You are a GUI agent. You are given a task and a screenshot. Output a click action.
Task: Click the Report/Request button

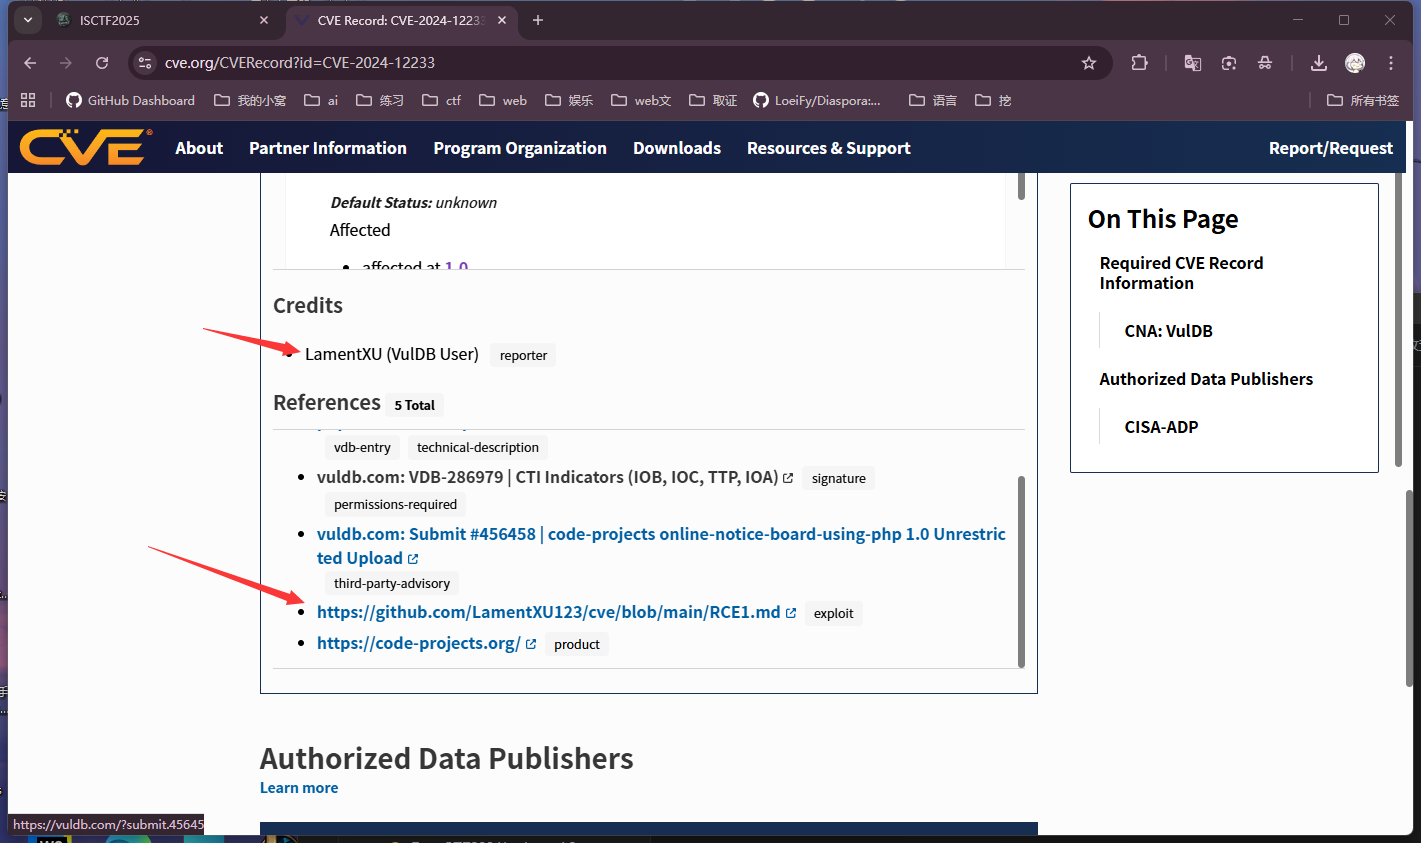pyautogui.click(x=1330, y=148)
